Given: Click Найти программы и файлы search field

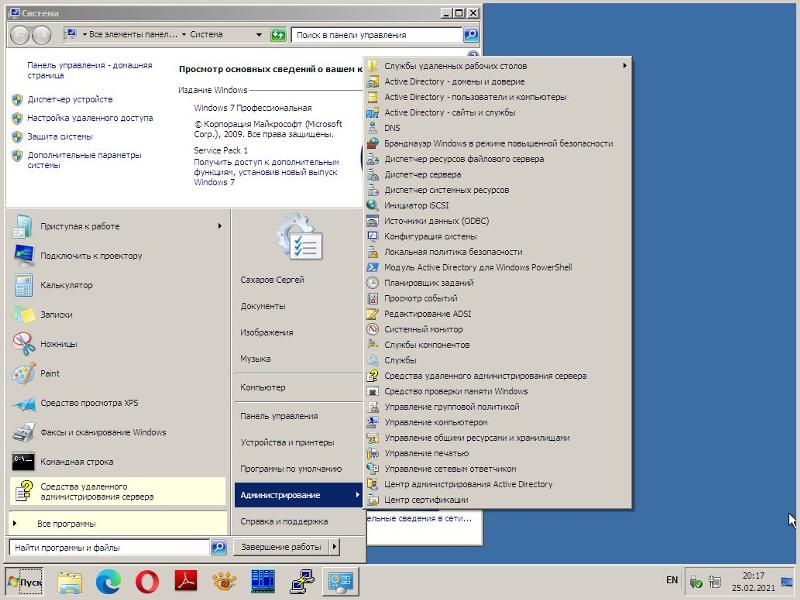Looking at the screenshot, I should [109, 547].
